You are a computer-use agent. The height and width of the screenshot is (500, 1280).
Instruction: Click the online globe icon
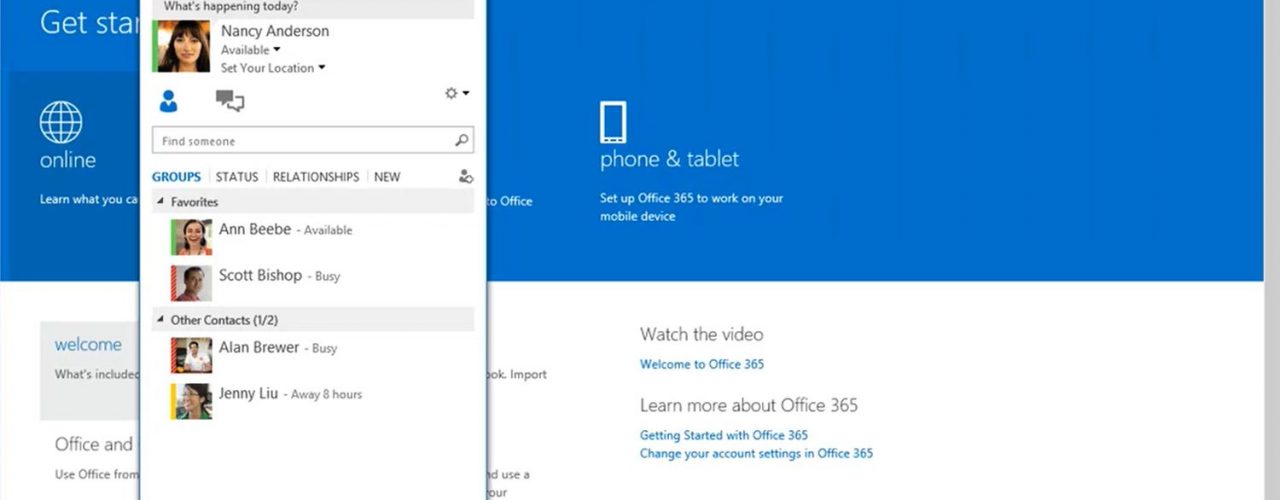61,122
